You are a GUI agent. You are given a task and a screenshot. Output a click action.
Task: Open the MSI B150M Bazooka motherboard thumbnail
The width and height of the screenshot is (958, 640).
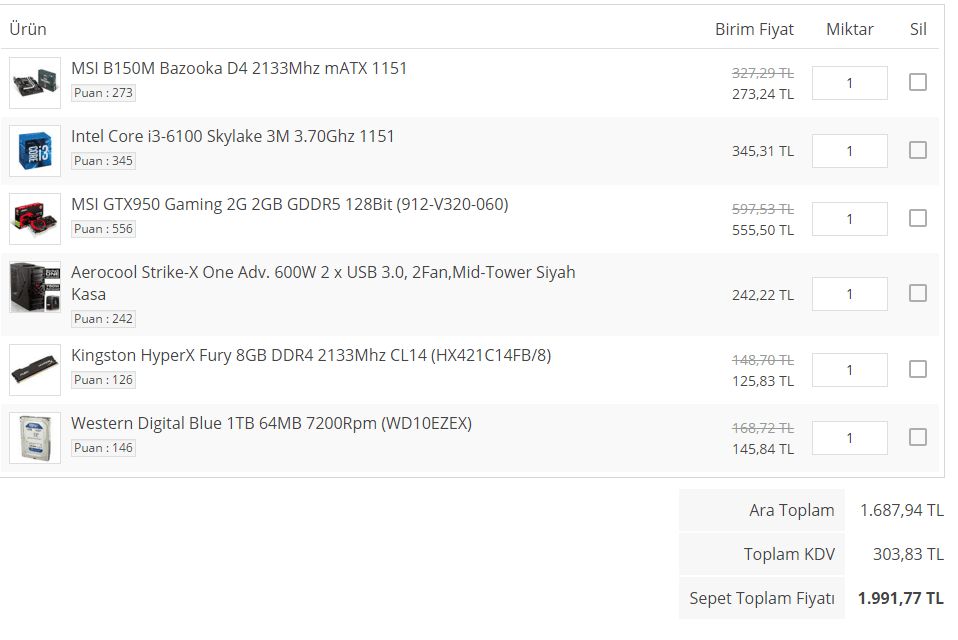[35, 83]
